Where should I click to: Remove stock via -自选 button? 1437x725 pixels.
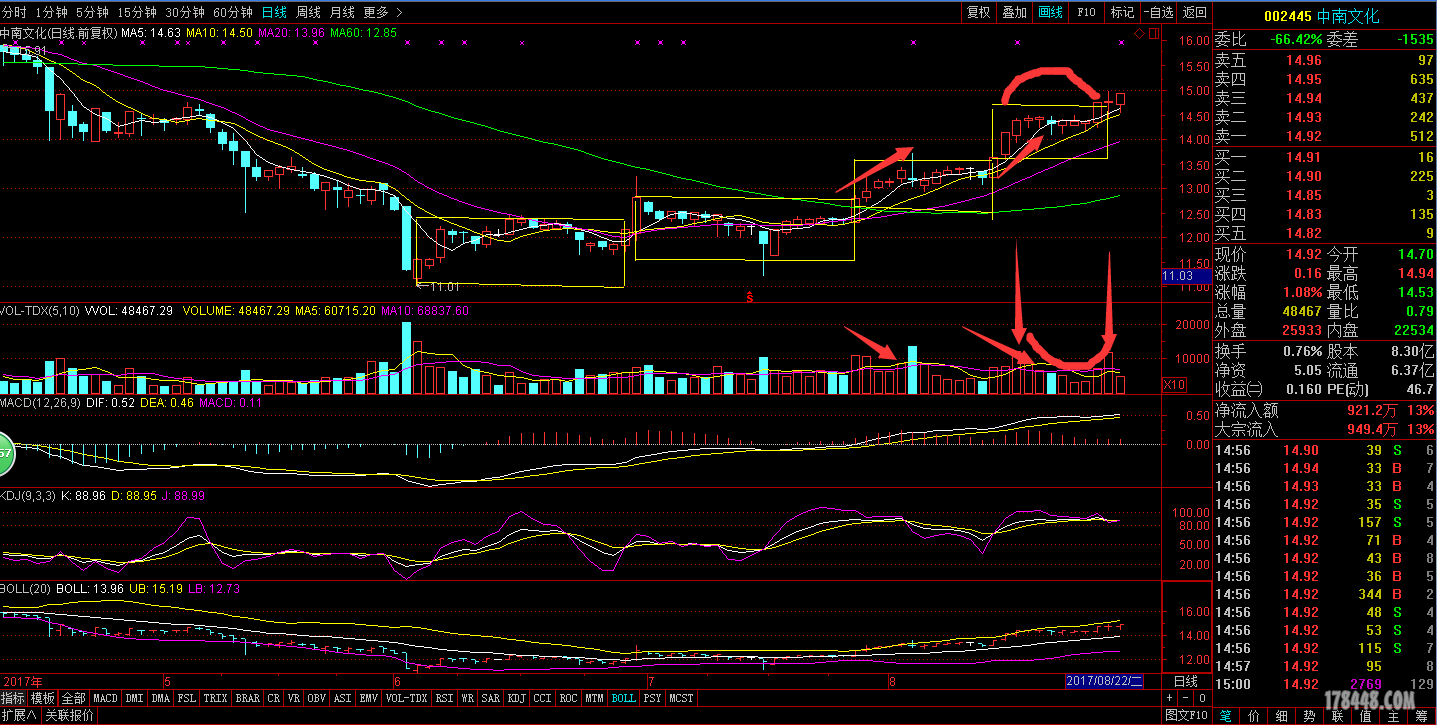(1157, 12)
